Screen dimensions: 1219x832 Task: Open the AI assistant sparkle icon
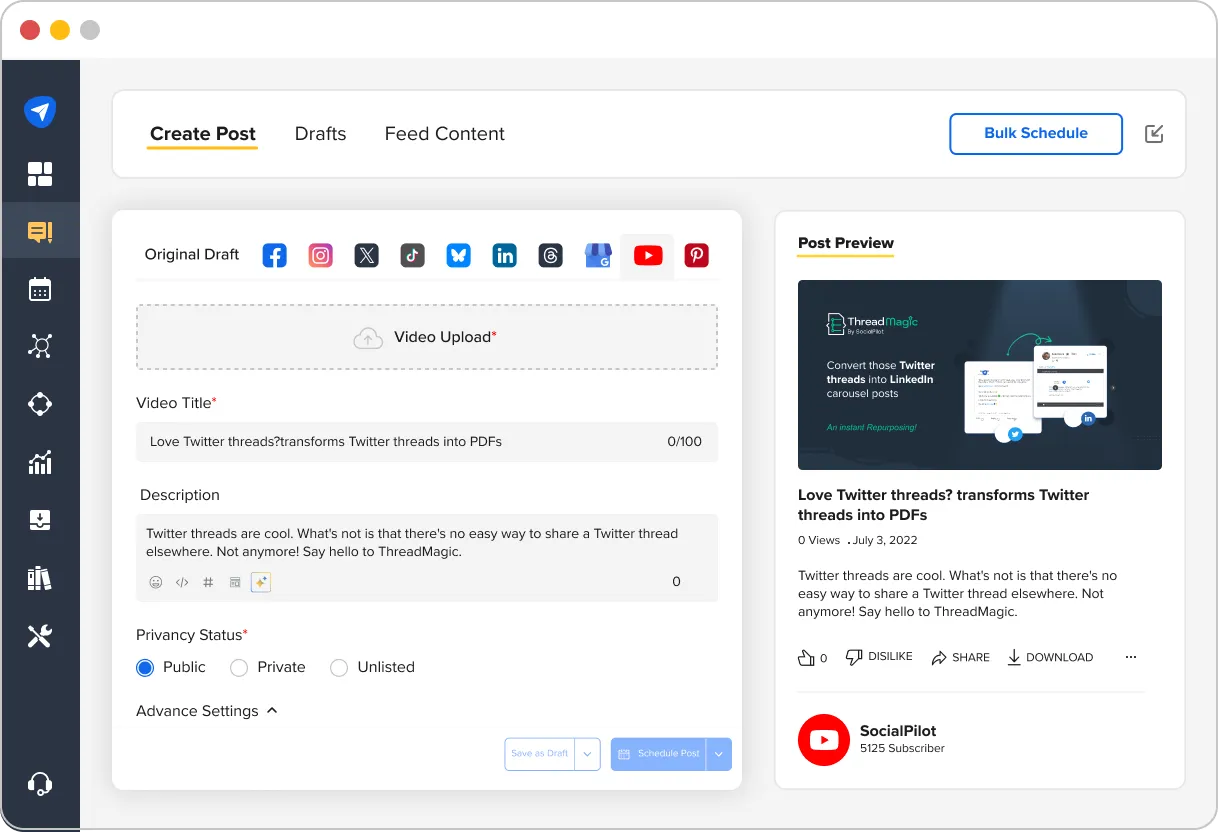(260, 581)
